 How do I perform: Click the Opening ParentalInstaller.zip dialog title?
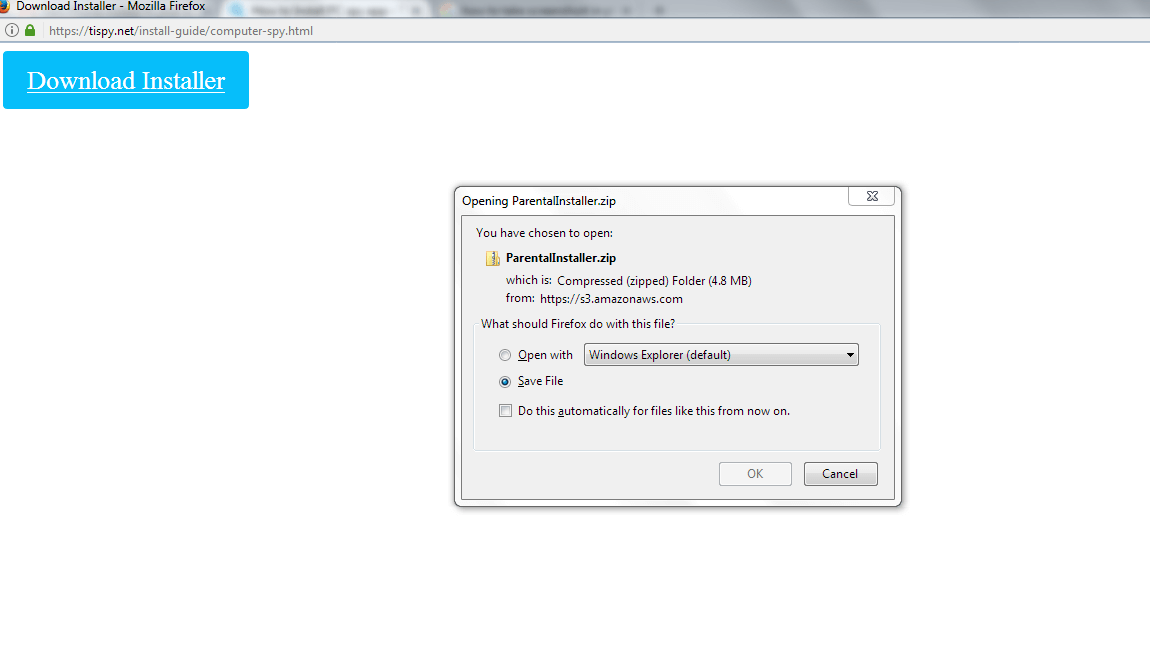click(539, 201)
